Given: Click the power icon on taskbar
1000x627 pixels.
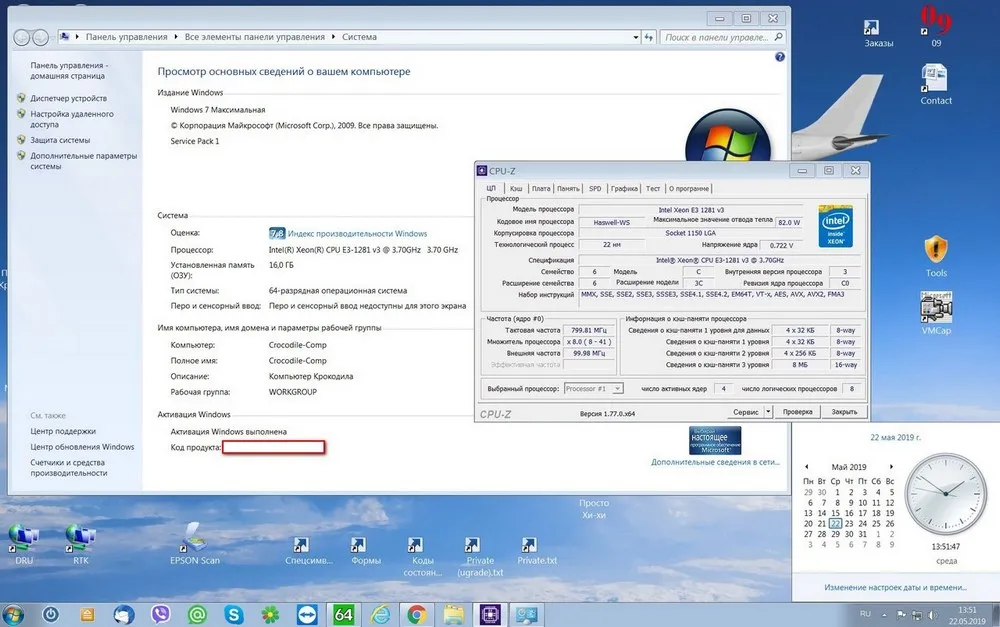Looking at the screenshot, I should (50, 614).
